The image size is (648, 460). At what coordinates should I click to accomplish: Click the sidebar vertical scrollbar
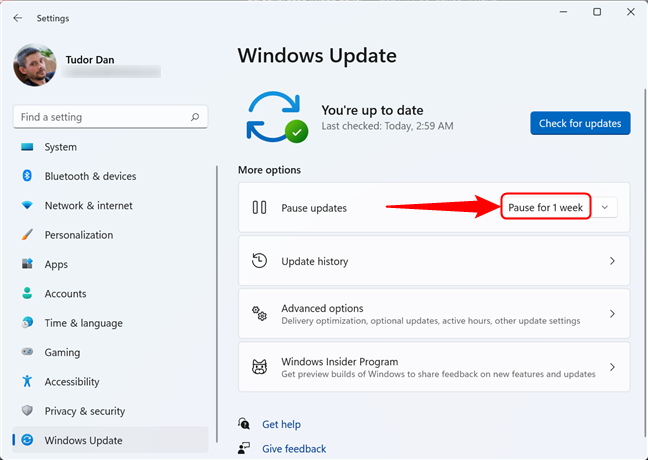point(217,304)
